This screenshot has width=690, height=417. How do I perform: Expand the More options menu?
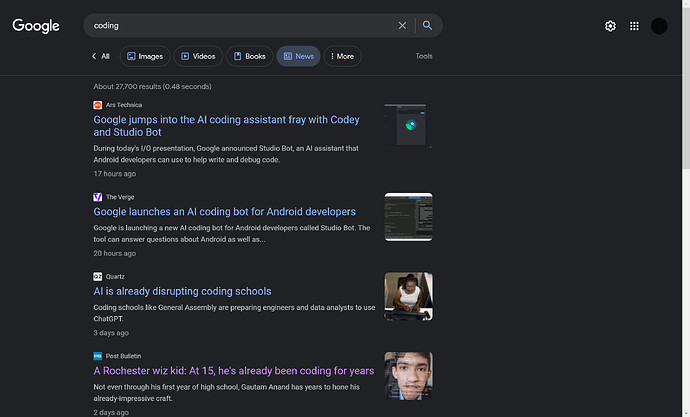point(342,56)
